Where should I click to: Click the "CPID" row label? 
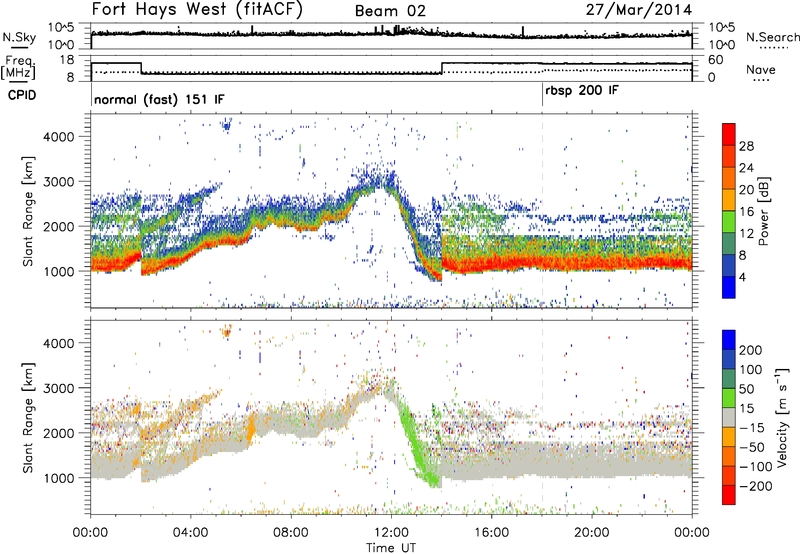click(22, 95)
